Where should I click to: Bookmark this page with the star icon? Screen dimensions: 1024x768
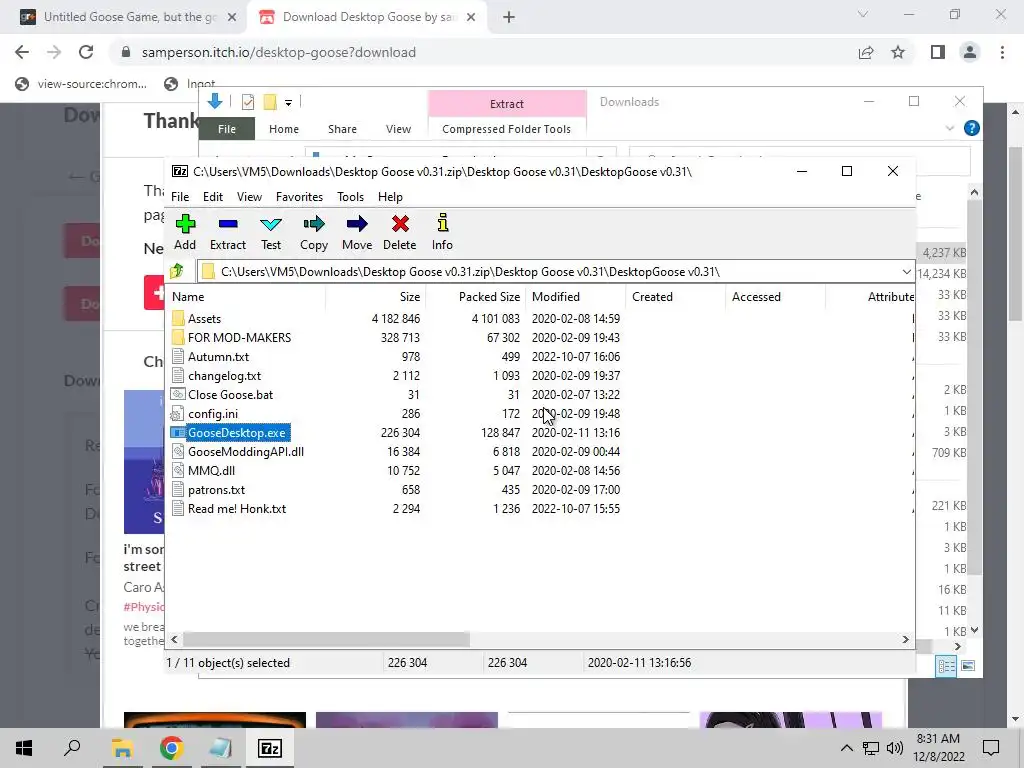pyautogui.click(x=898, y=52)
